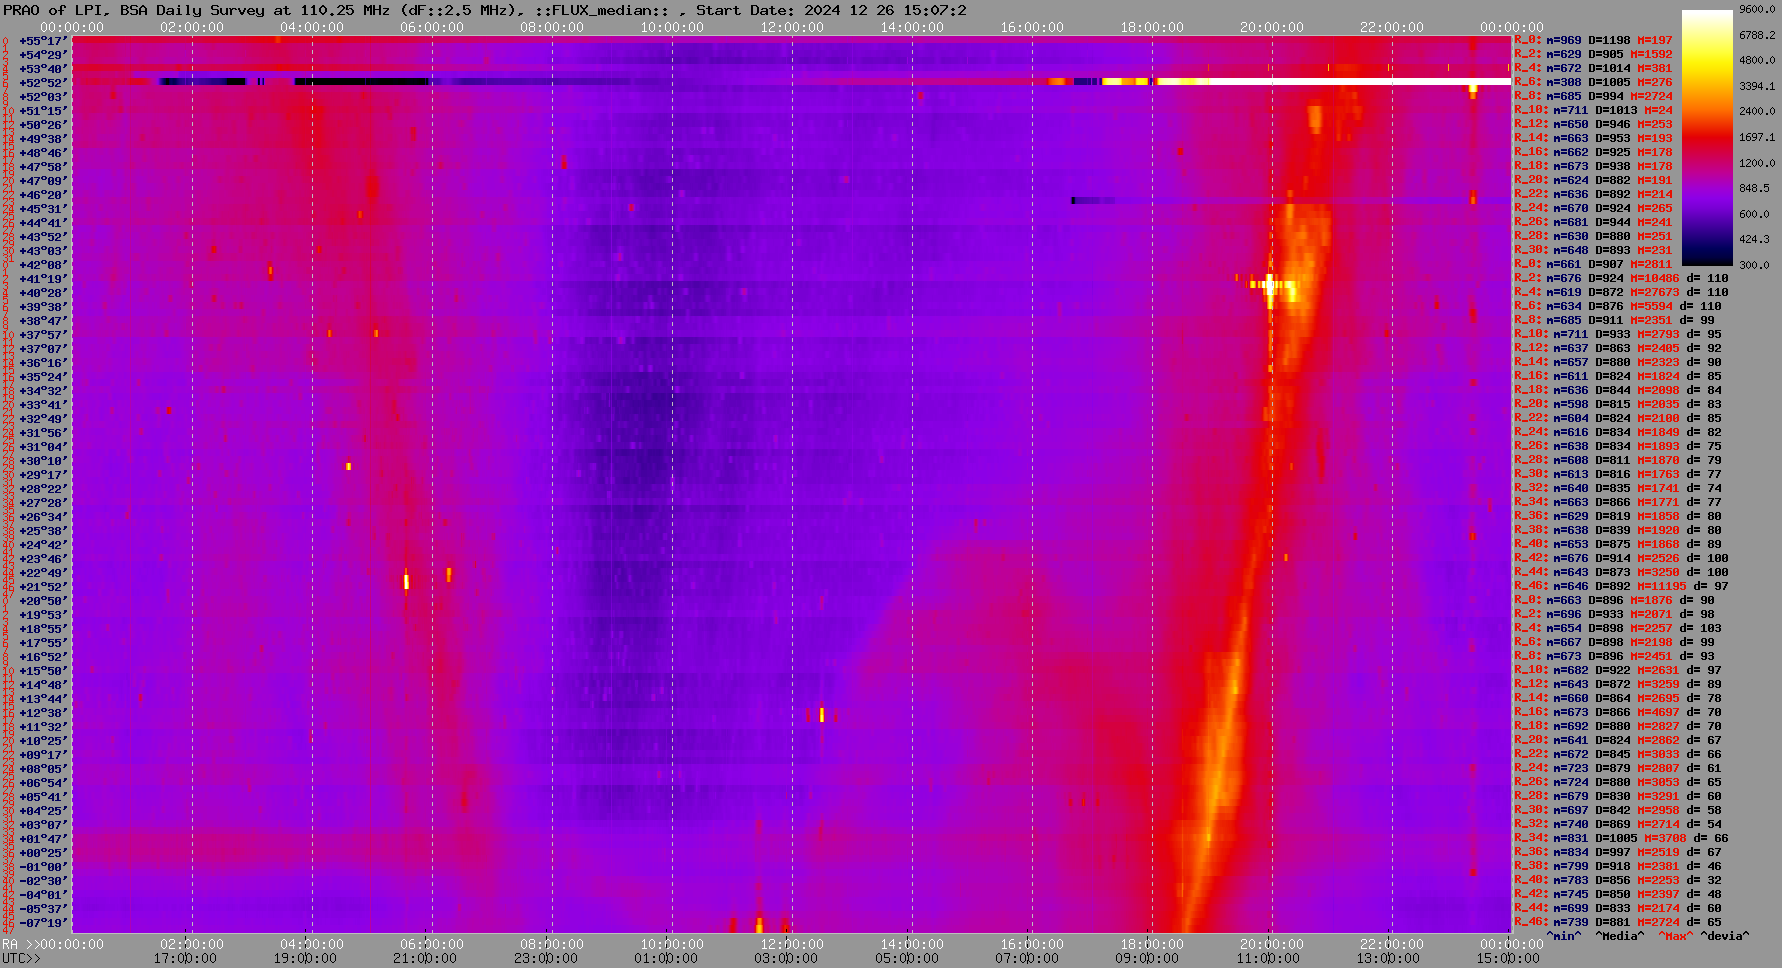Click the declination label -02°30'
This screenshot has height=968, width=1782.
(x=42, y=881)
